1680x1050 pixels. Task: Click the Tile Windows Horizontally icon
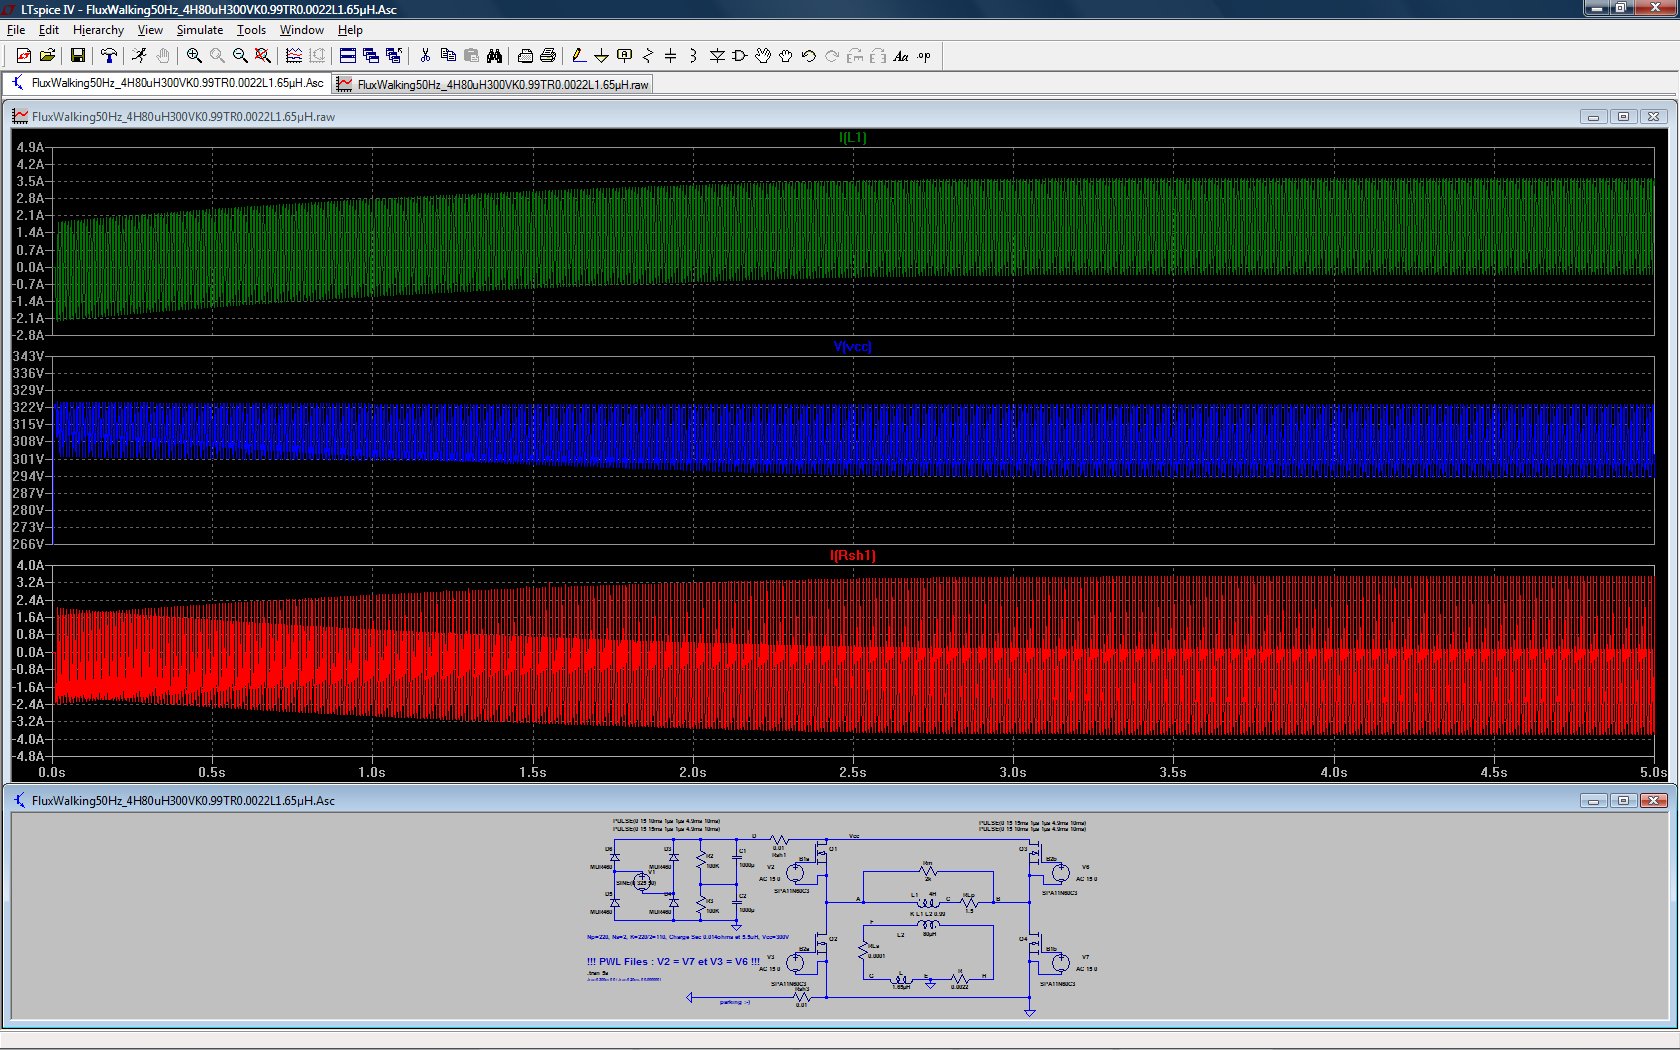pos(348,56)
